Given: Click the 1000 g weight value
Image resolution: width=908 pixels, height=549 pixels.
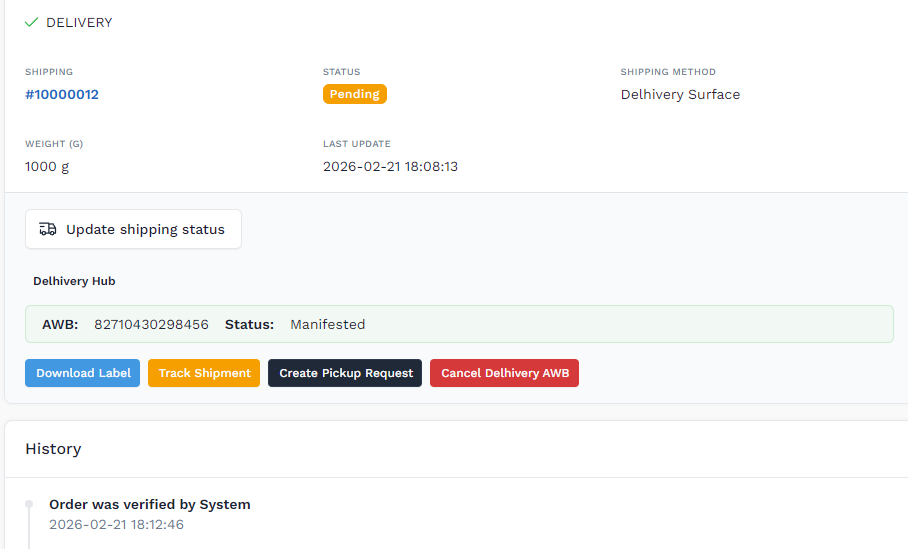Looking at the screenshot, I should pyautogui.click(x=47, y=167).
